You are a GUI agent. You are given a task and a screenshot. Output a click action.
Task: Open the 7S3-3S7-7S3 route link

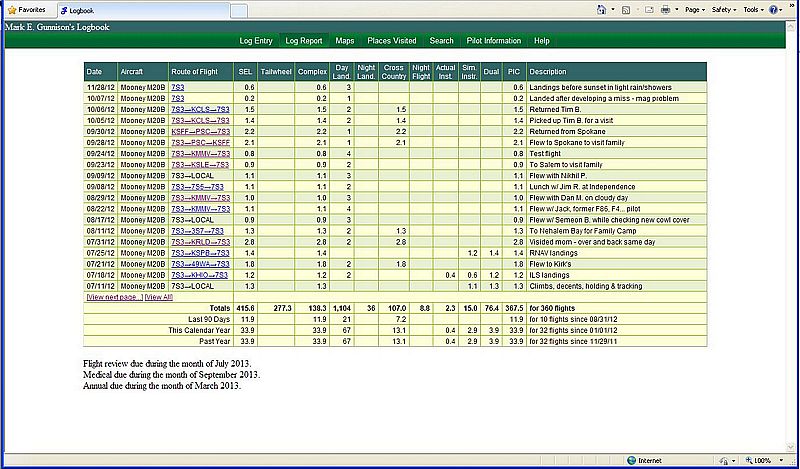(x=197, y=231)
